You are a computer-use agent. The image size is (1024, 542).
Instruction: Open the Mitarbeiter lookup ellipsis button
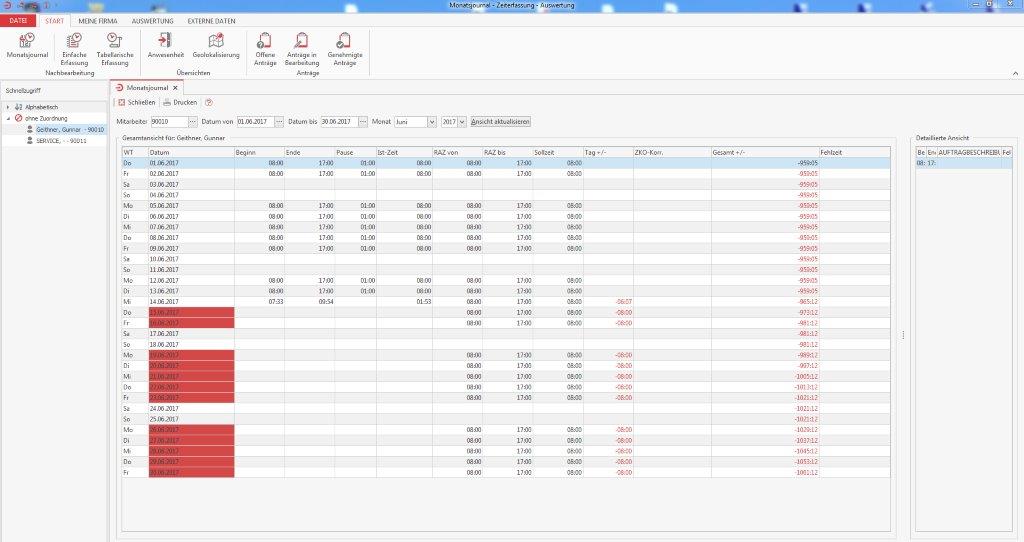(193, 121)
